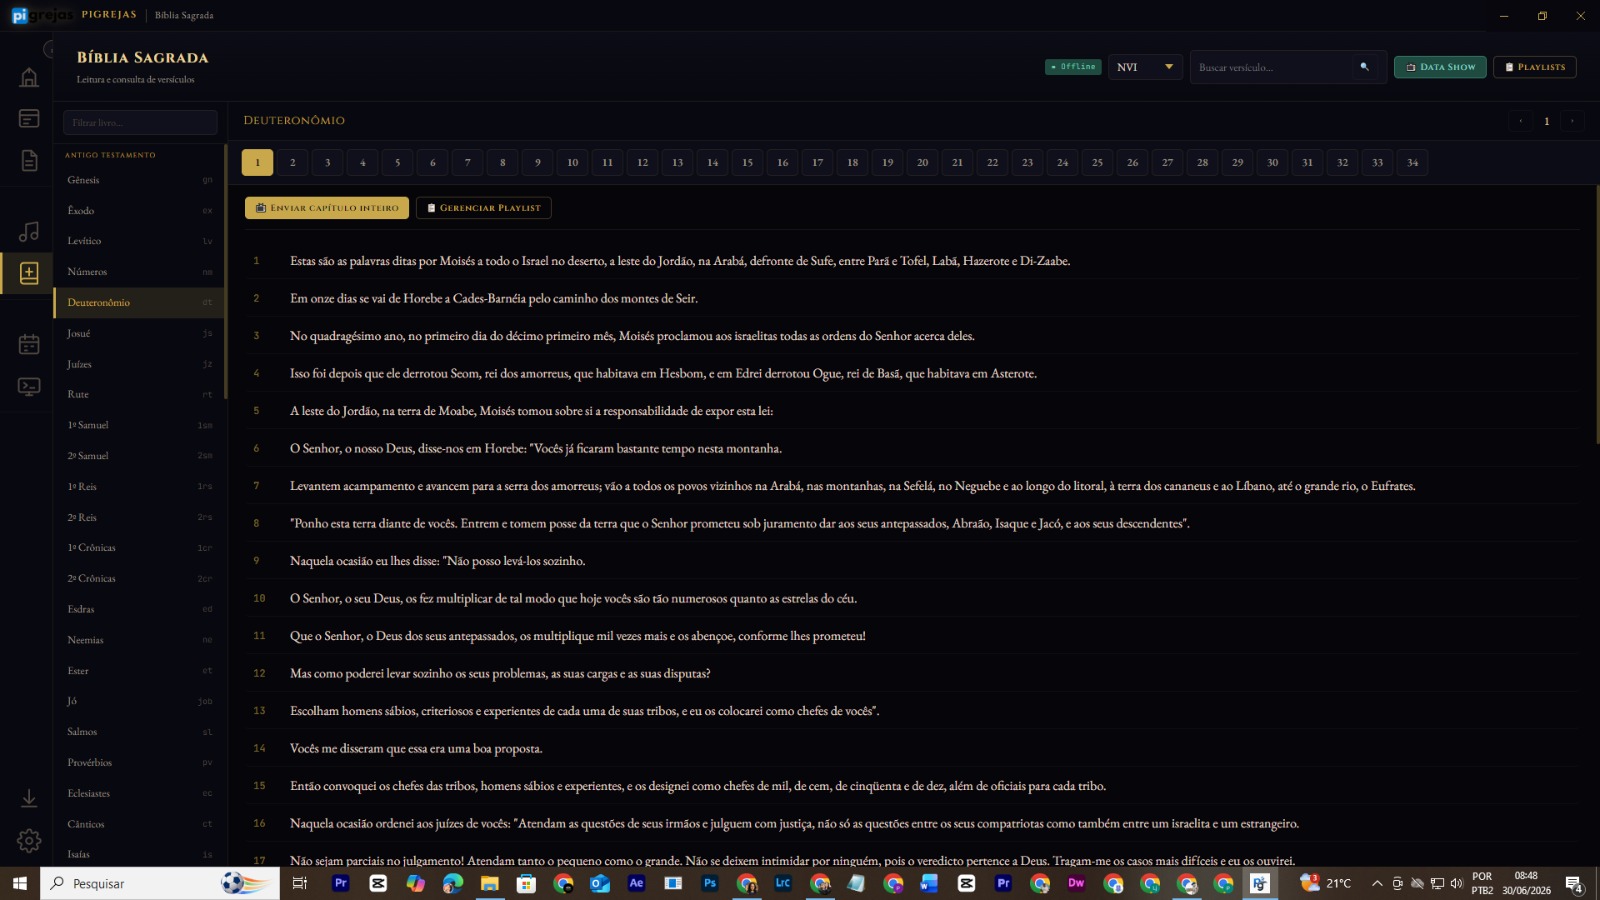Click verse 9 'Naquela ocasião eu lhes disse'
This screenshot has height=900, width=1600.
pyautogui.click(x=912, y=561)
